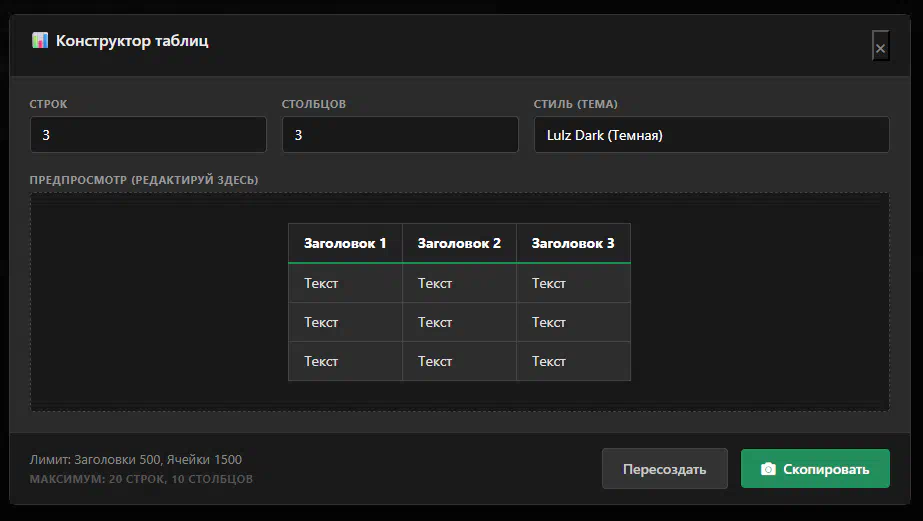Focus the Столбцов number field
Screen dimensions: 923x521
click(400, 135)
